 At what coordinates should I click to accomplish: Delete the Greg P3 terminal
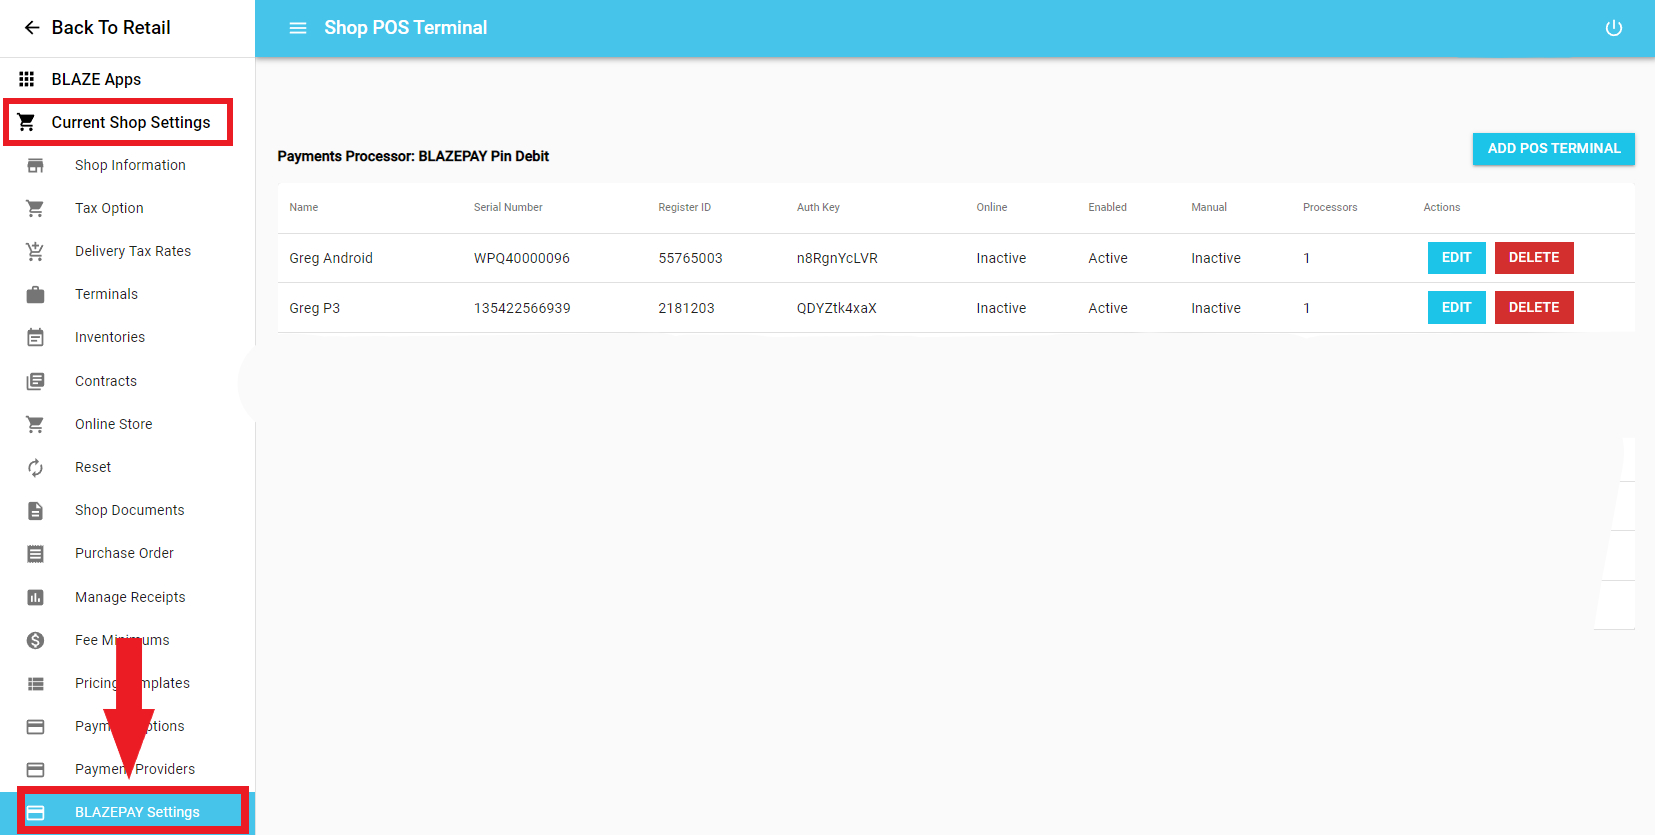[x=1533, y=308]
